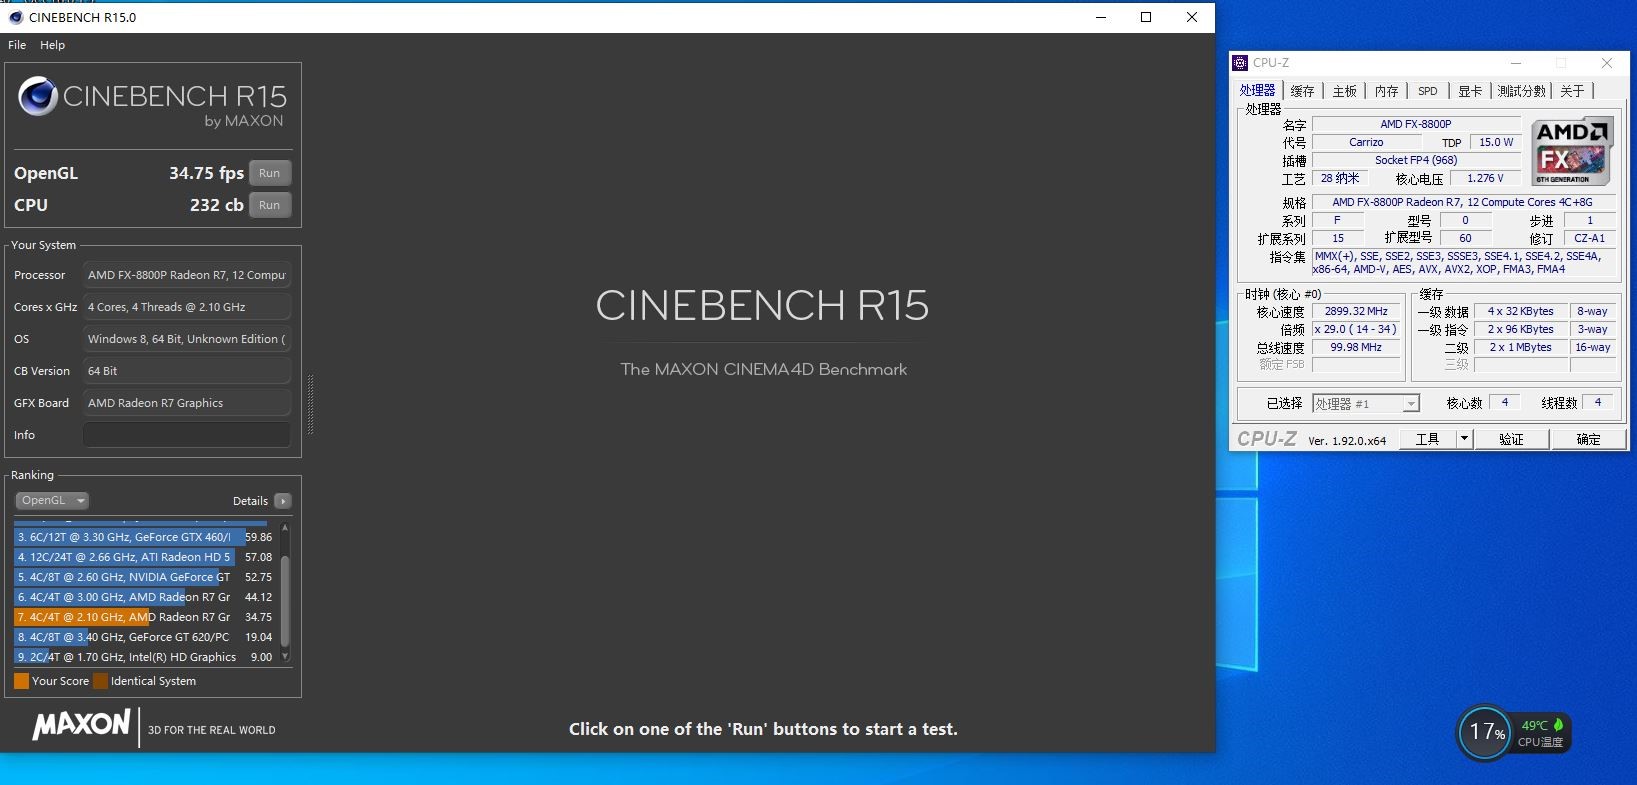
Task: Switch to the 显卡 tab in CPU-Z
Action: click(1469, 91)
